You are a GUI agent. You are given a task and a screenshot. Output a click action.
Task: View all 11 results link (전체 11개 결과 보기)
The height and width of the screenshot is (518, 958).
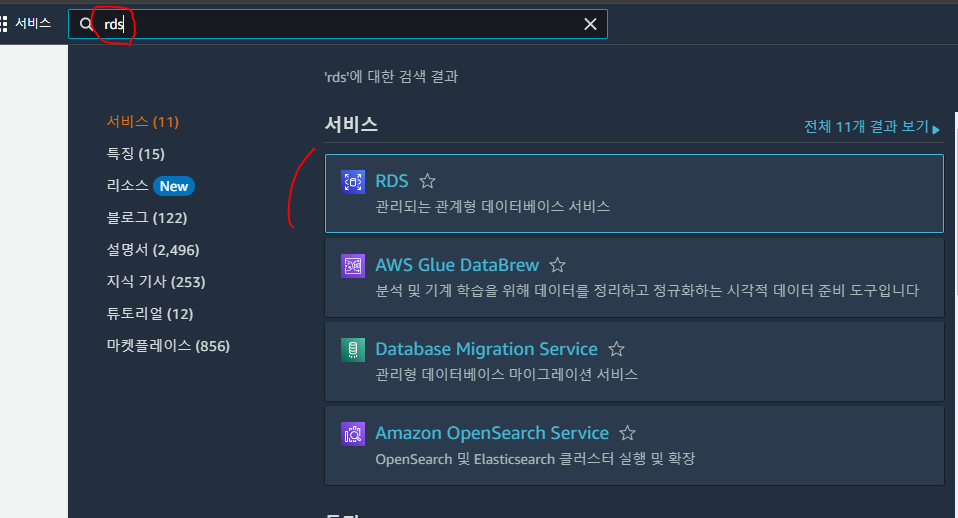tap(872, 126)
